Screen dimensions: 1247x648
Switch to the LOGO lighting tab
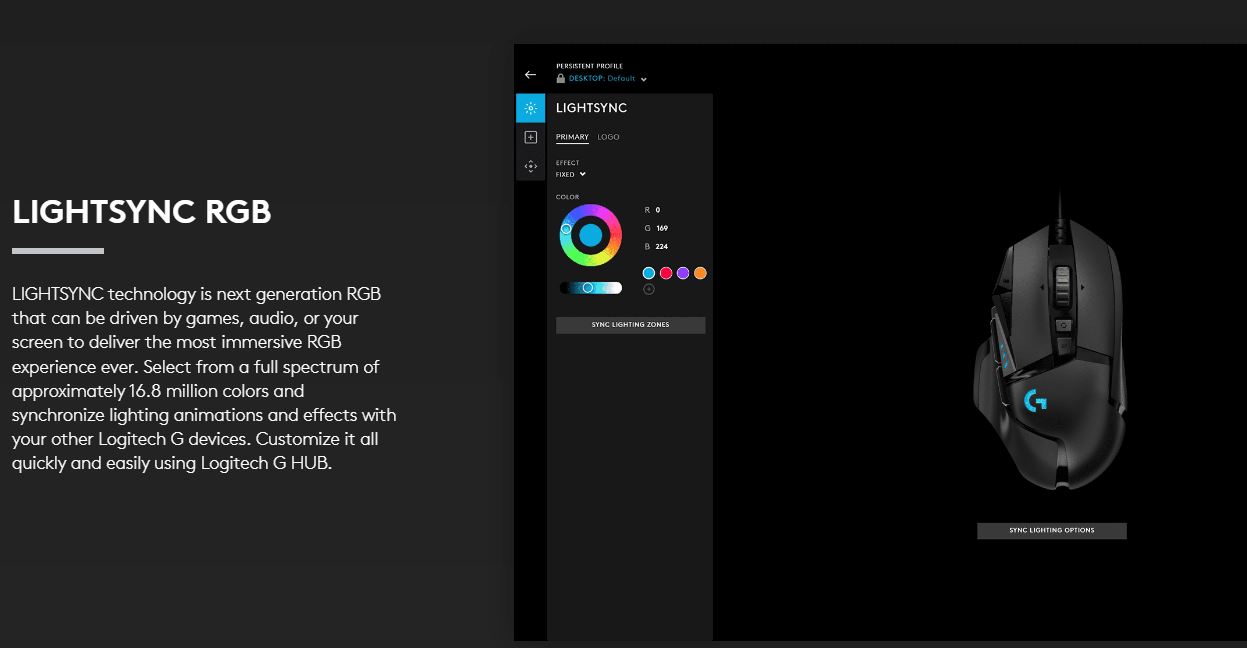[x=609, y=137]
